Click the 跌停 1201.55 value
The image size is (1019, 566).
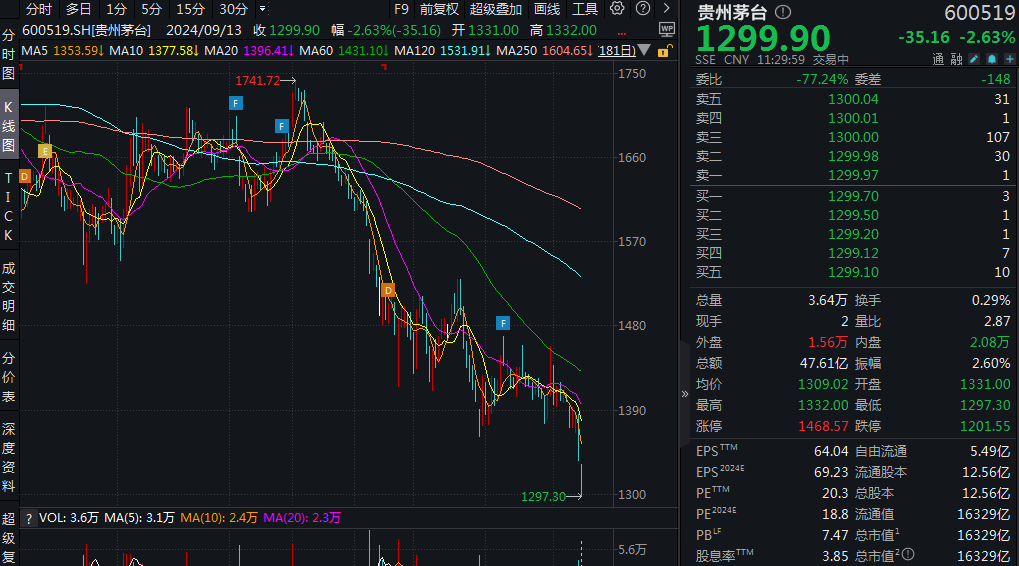point(985,426)
